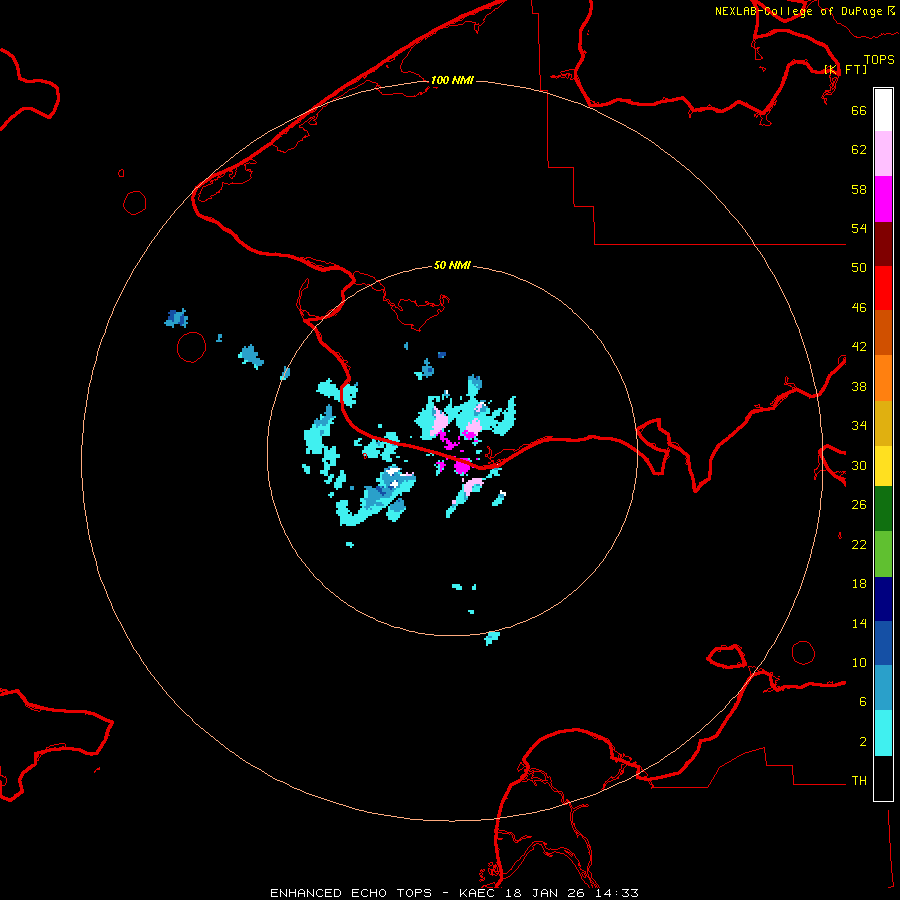The image size is (900, 900).
Task: Click the legend value 42
Action: (859, 347)
